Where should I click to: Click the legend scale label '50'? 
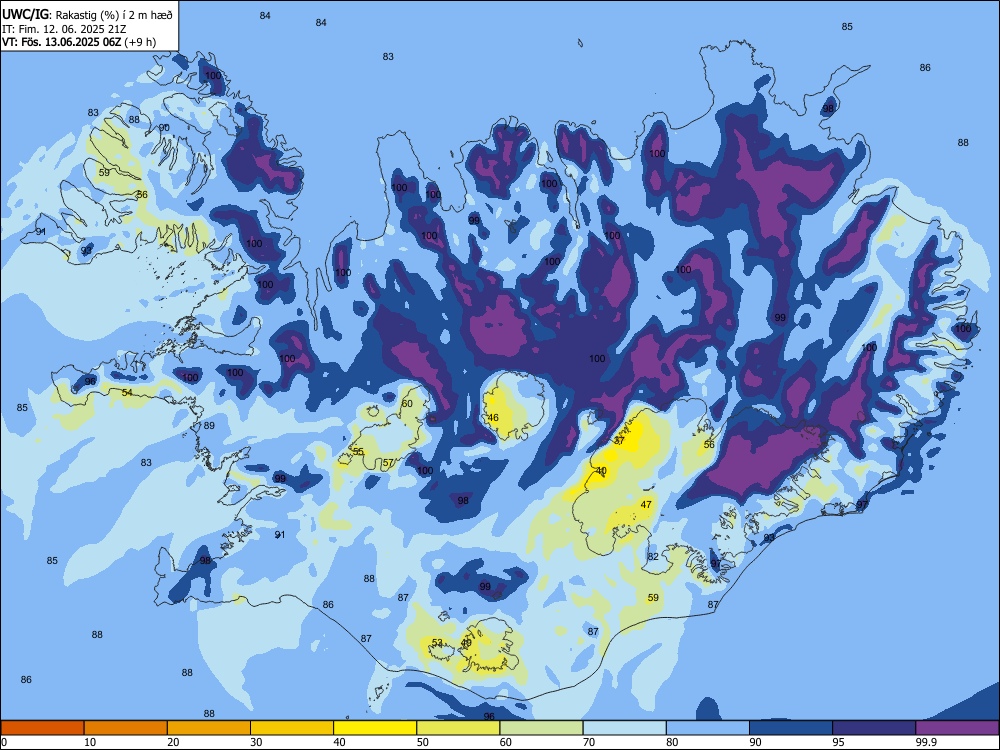click(x=423, y=742)
